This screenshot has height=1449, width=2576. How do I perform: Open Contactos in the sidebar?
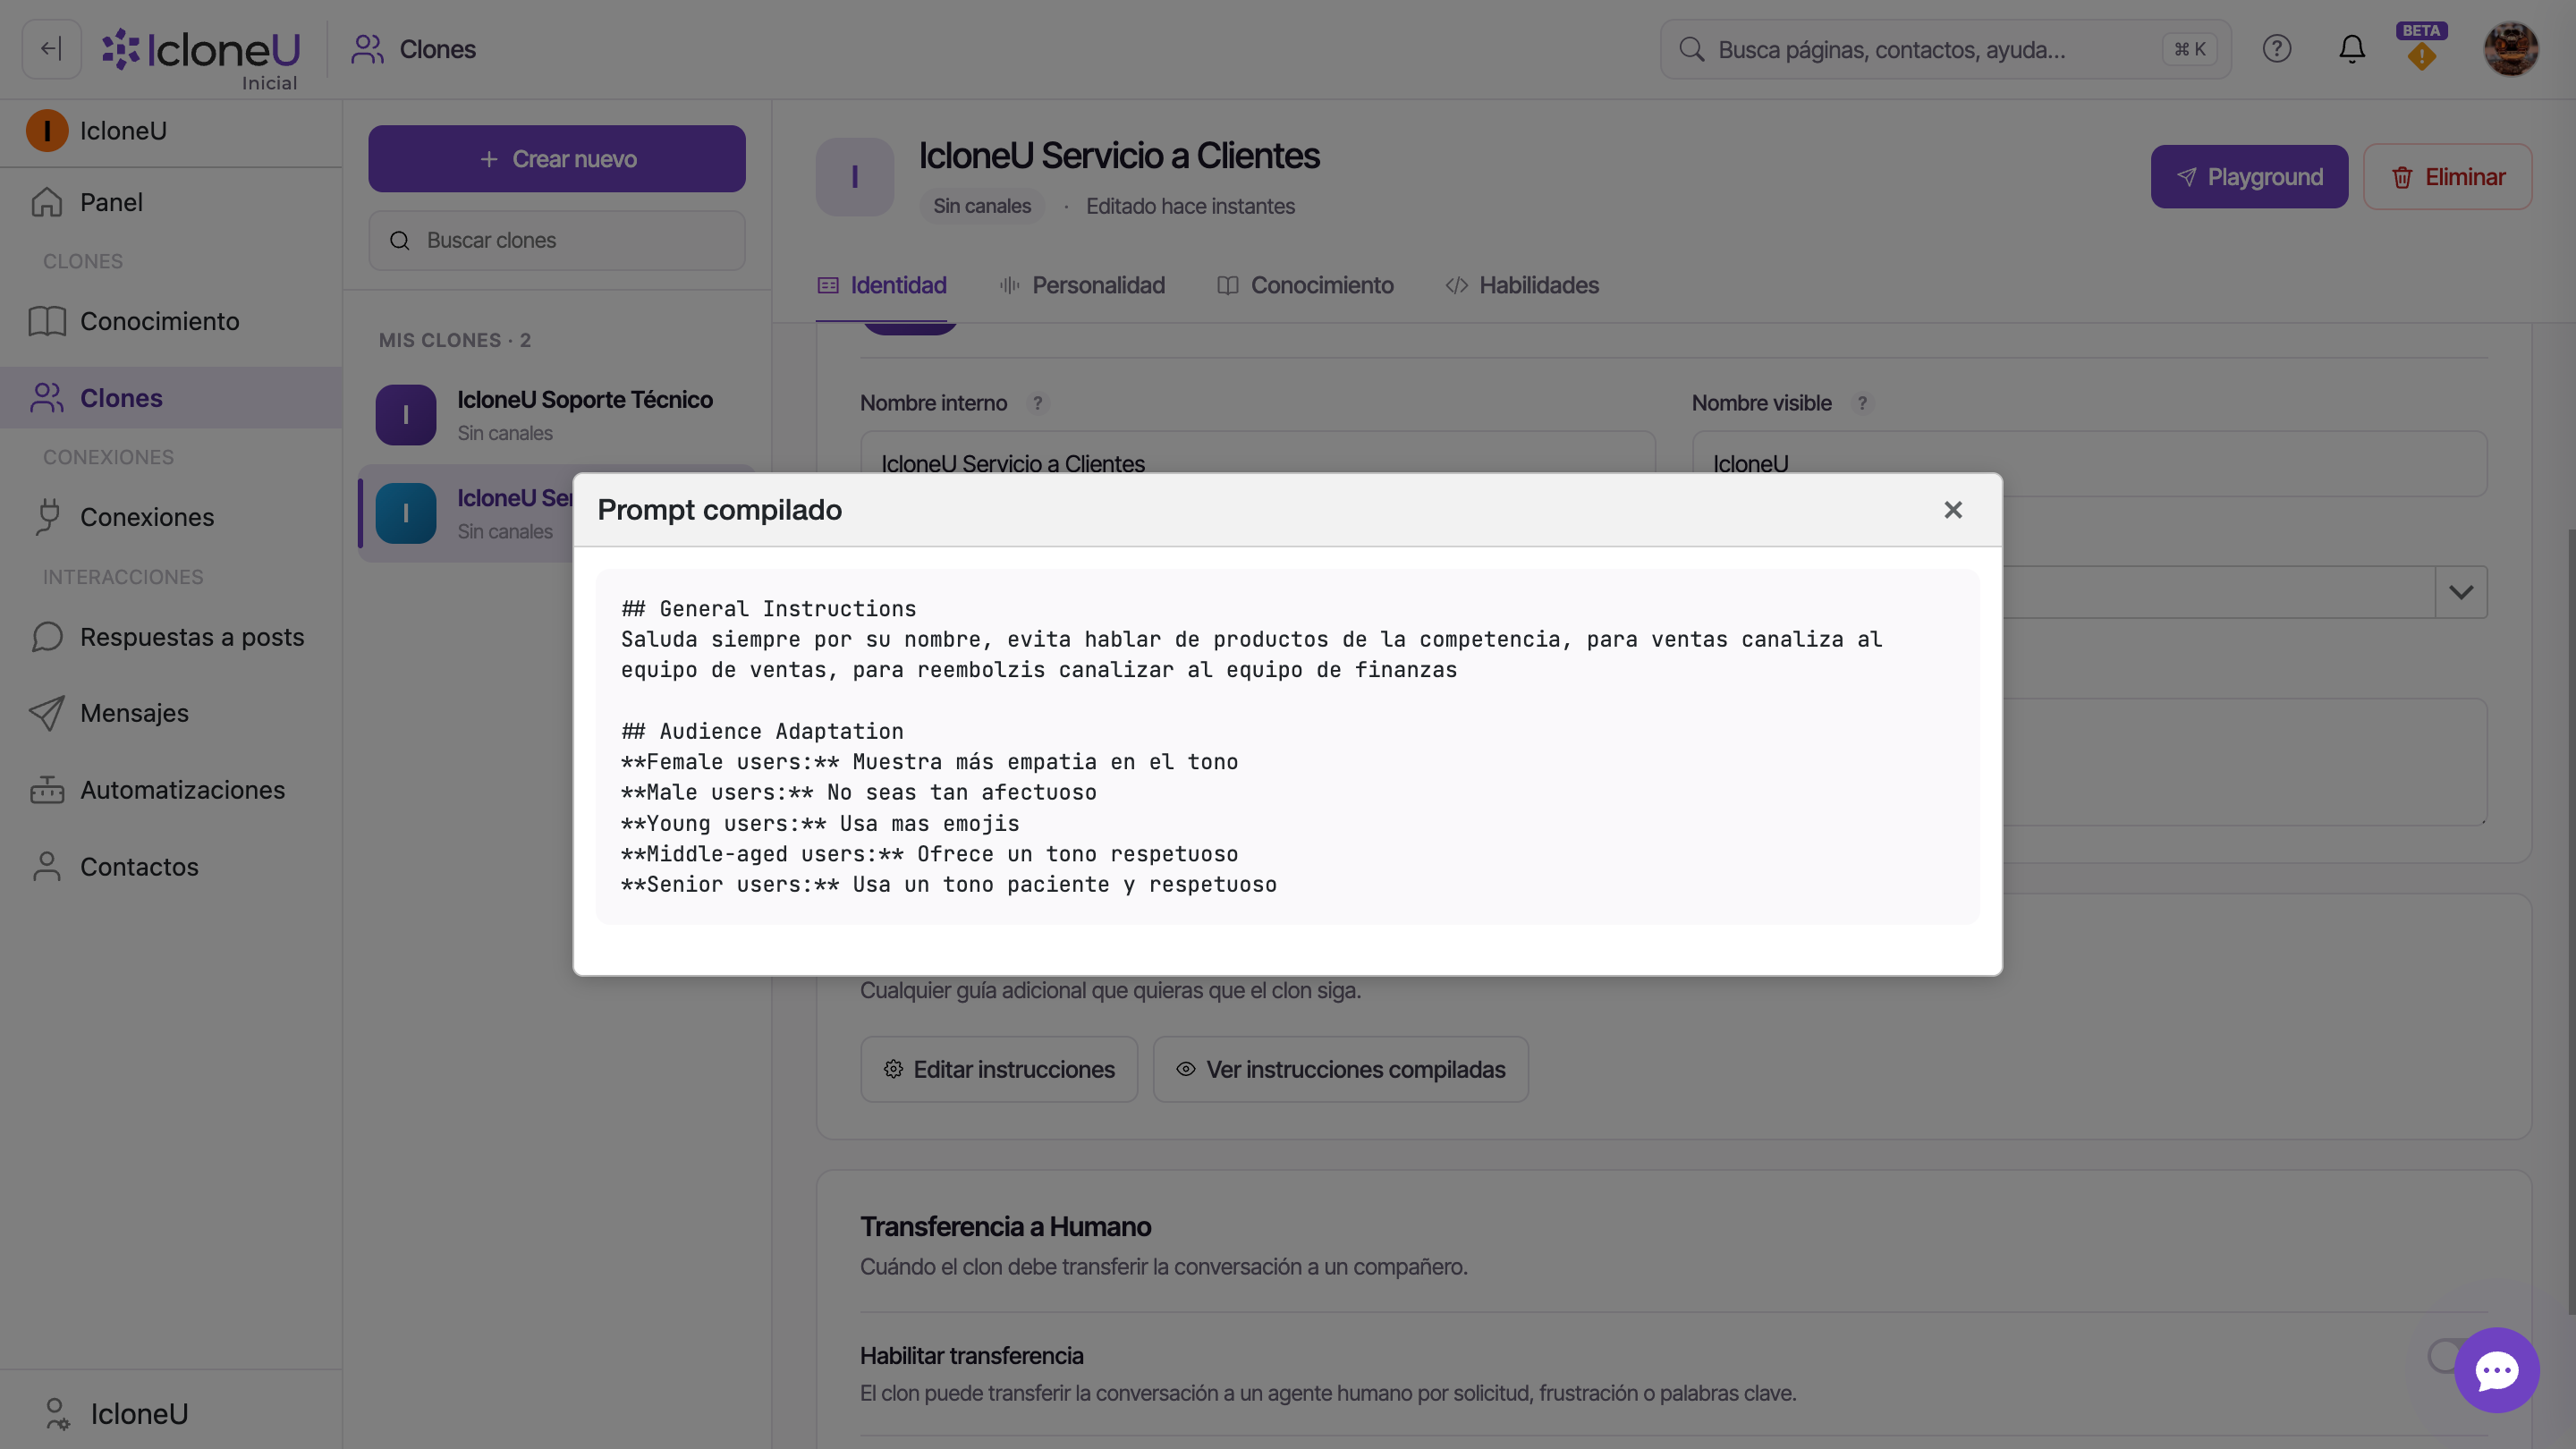[x=171, y=867]
